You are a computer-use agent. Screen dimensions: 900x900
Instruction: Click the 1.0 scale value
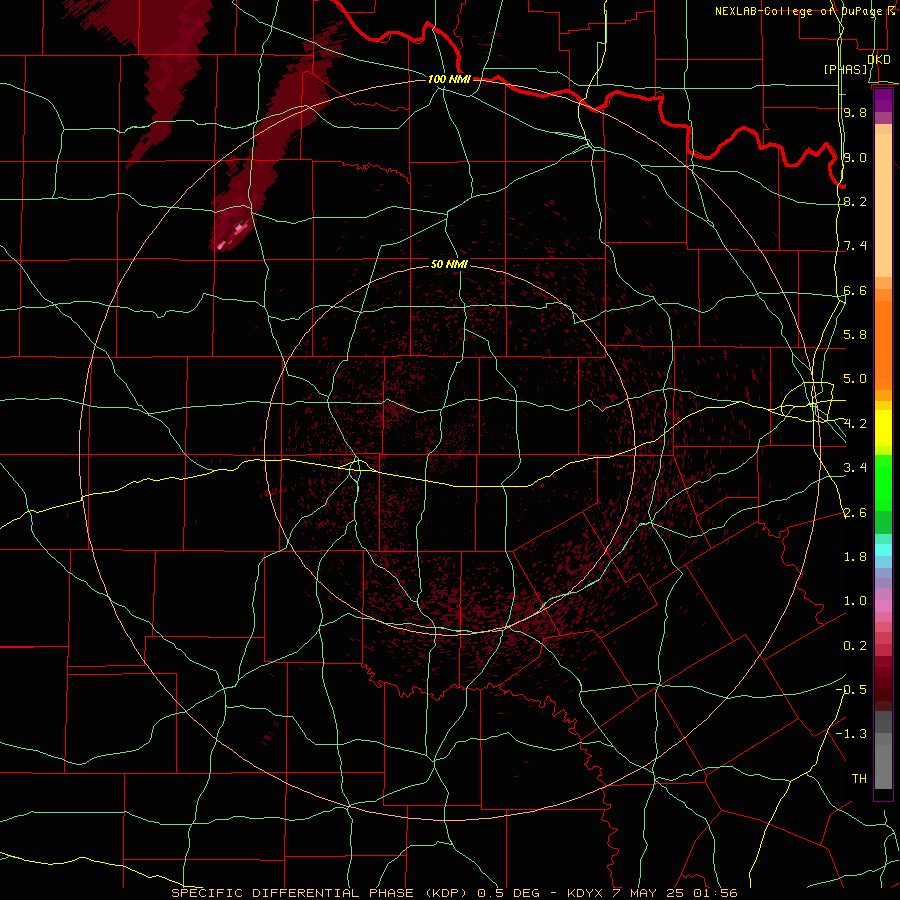click(855, 601)
